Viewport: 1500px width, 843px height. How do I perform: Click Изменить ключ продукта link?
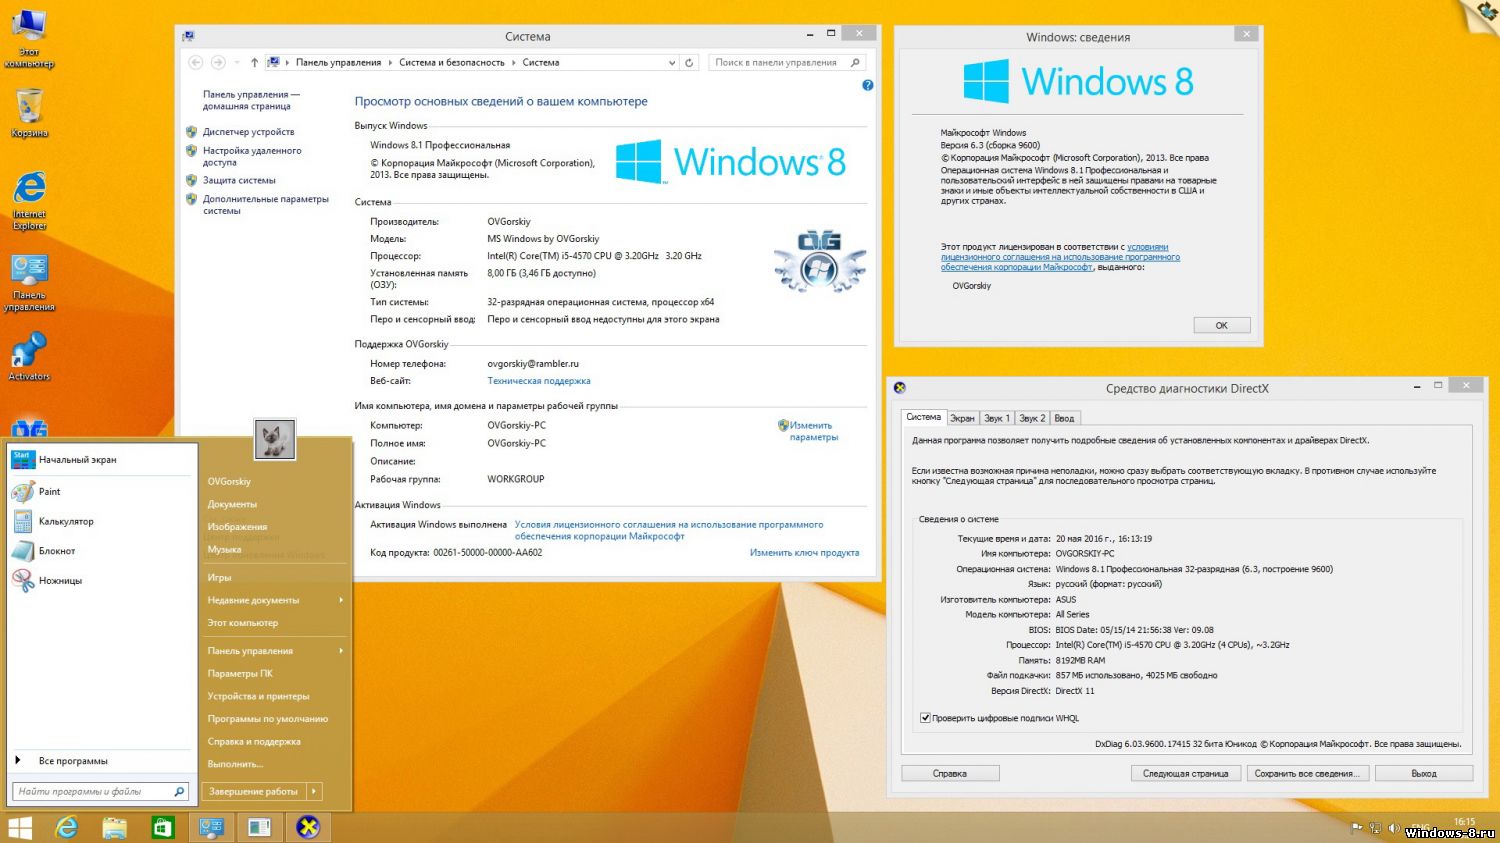pyautogui.click(x=804, y=553)
